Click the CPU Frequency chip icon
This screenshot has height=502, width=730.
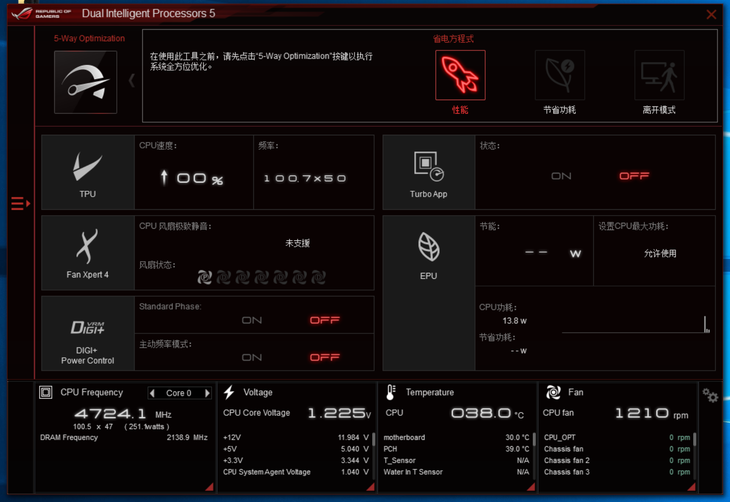tap(46, 393)
